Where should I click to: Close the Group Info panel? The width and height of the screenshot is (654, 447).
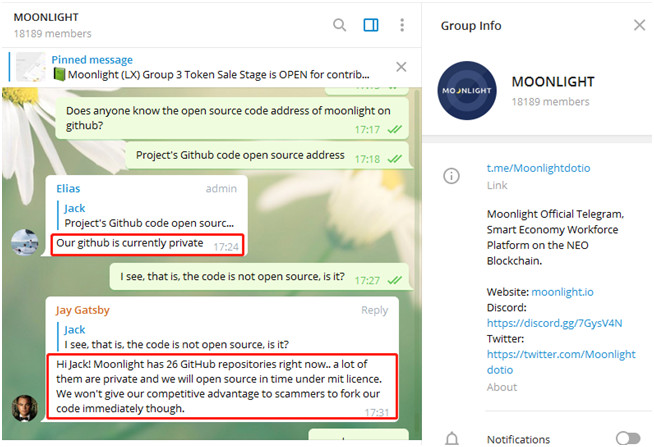[639, 25]
